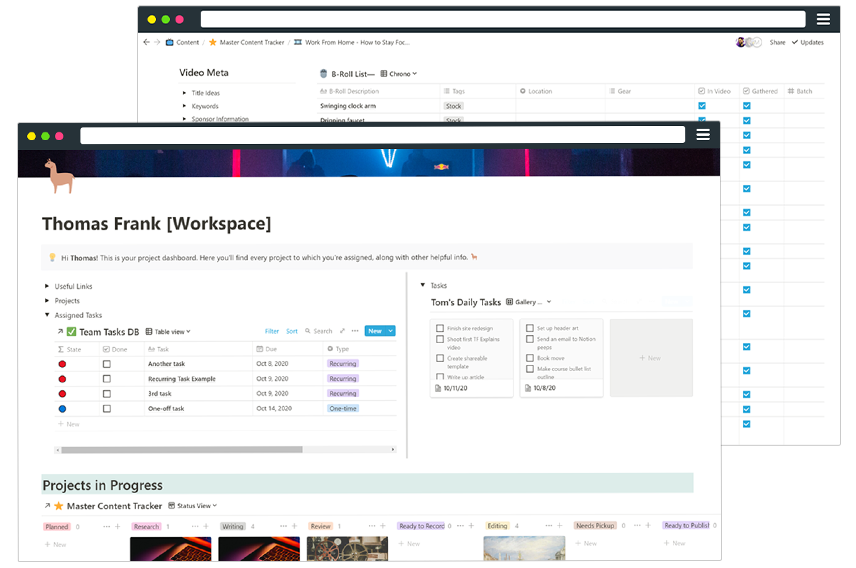Screen dimensions: 856x568
Task: Open the Gallery view dropdown
Action: [x=528, y=302]
